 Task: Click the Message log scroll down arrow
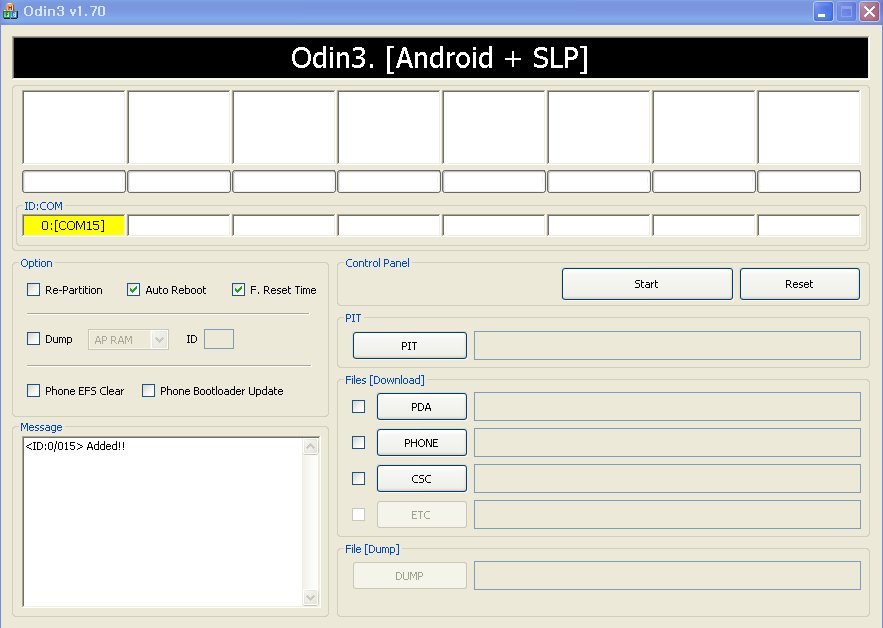(x=310, y=597)
